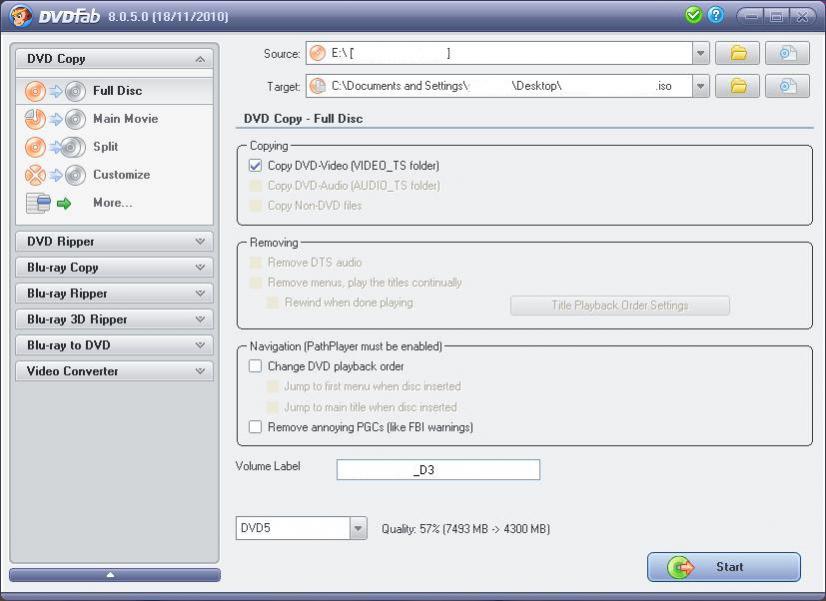
Task: Open the DVD5 output size dropdown
Action: pos(358,528)
